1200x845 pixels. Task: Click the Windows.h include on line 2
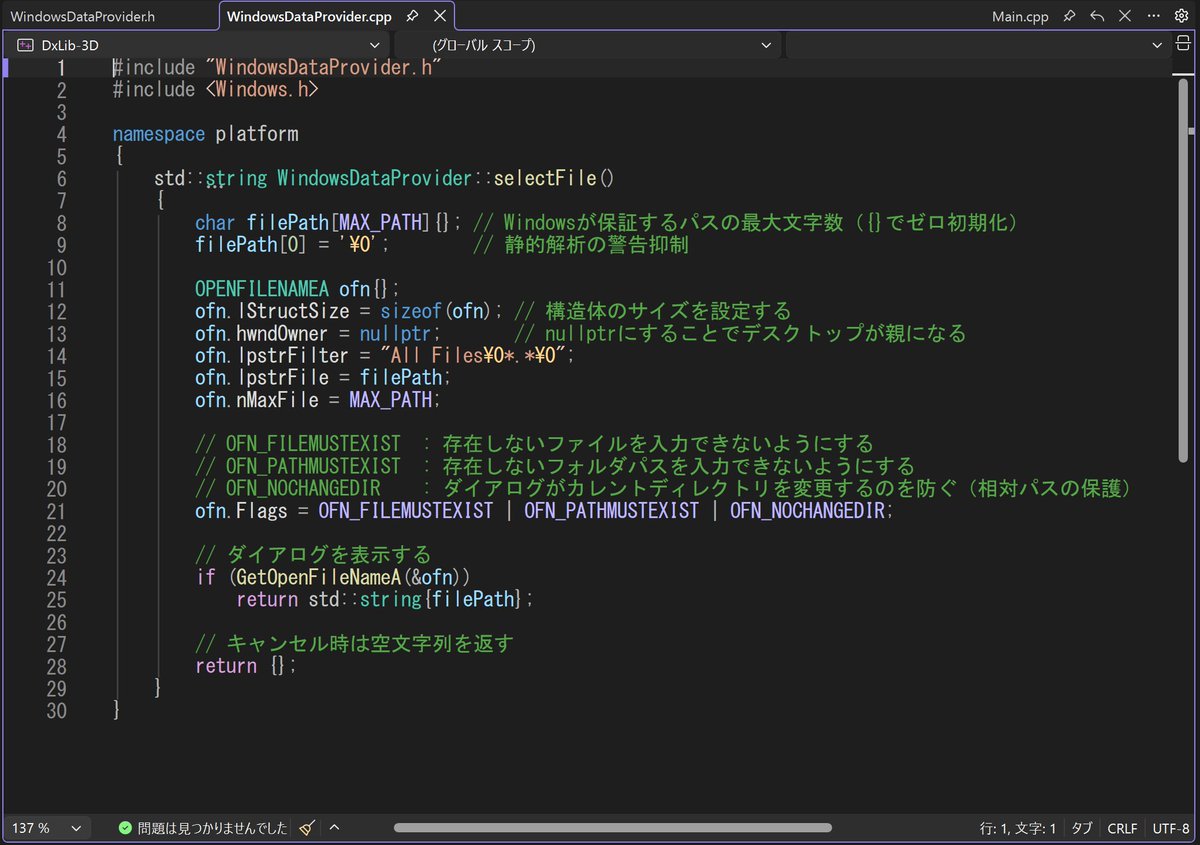pos(262,90)
